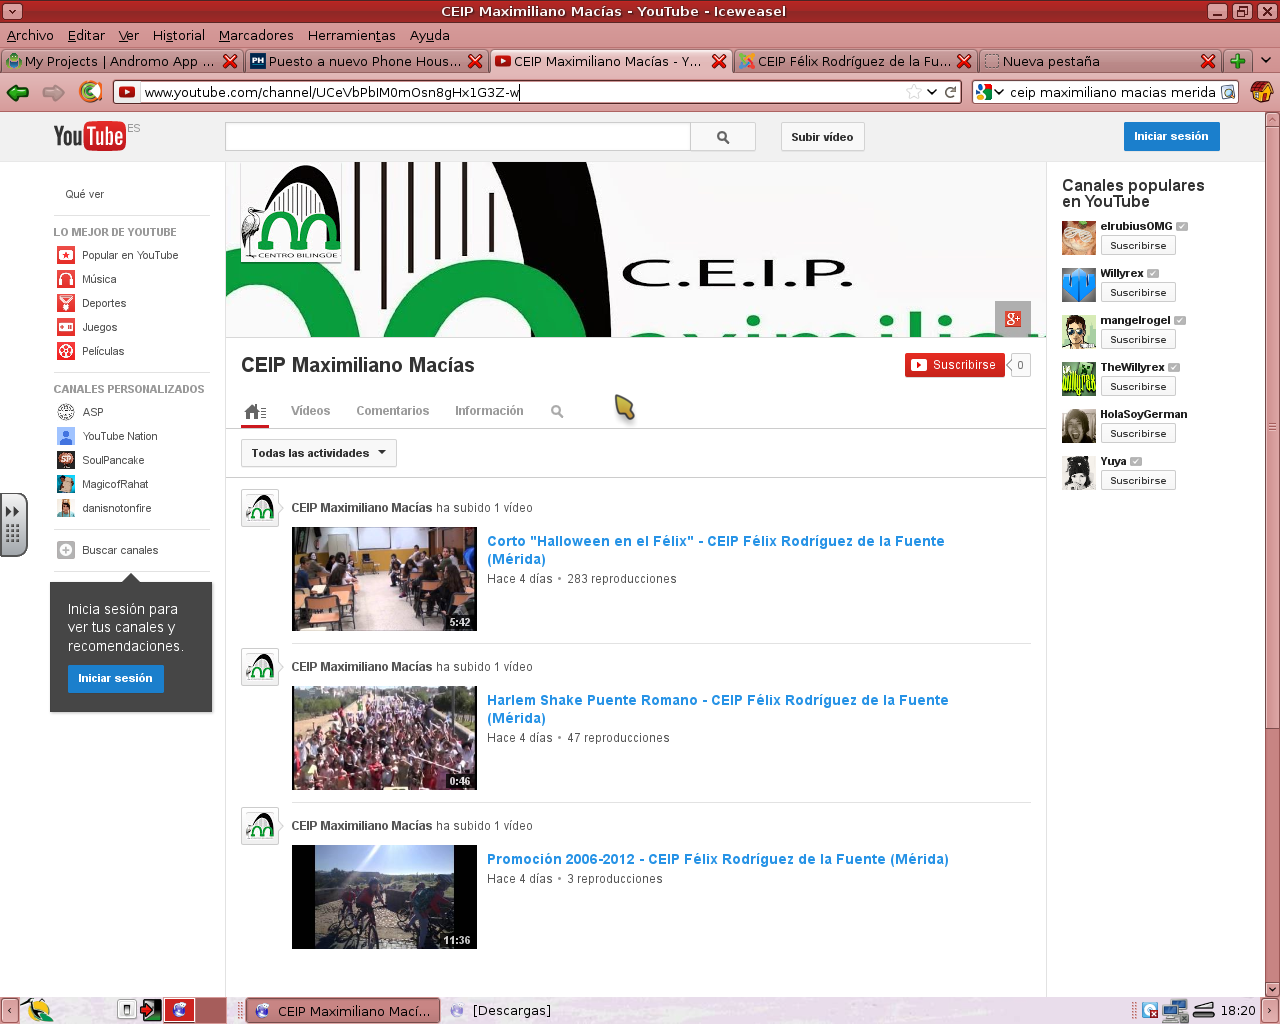The width and height of the screenshot is (1280, 1024).
Task: Close the Puesto a nuevo Phone House tab
Action: coord(475,61)
